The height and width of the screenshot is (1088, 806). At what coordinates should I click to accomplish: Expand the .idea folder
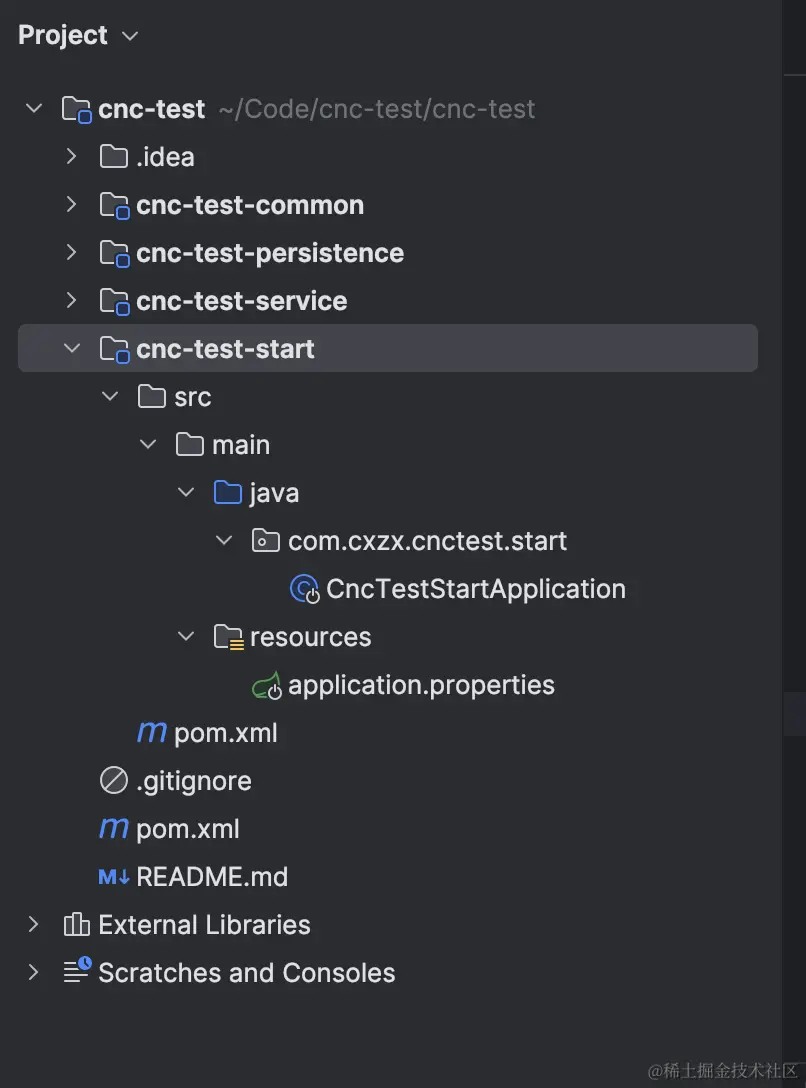(x=71, y=157)
